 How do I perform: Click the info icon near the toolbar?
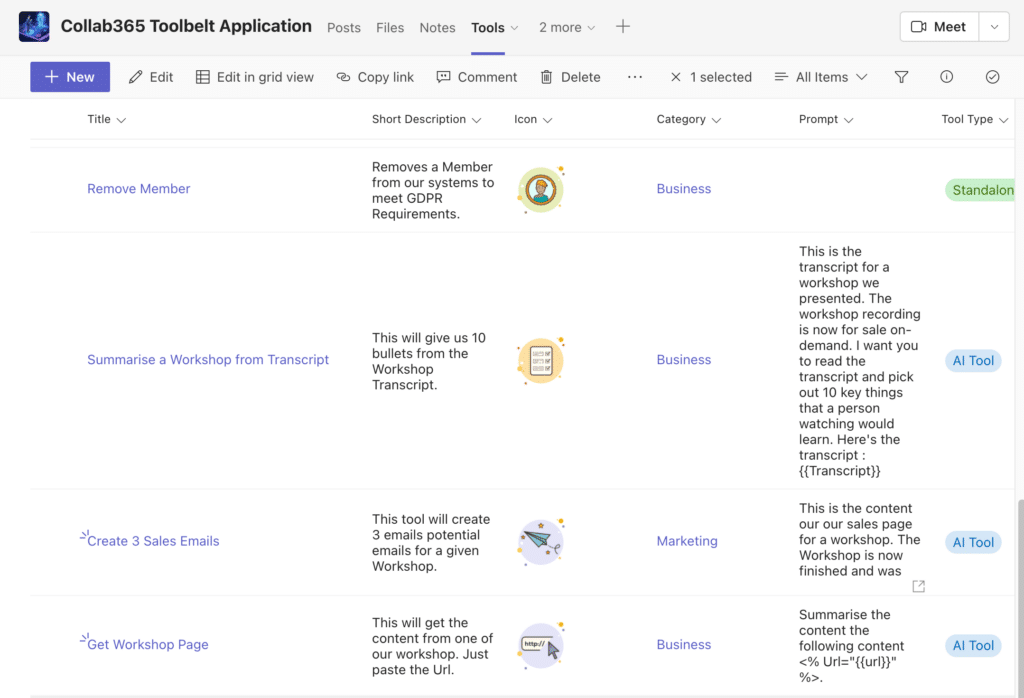tap(946, 76)
